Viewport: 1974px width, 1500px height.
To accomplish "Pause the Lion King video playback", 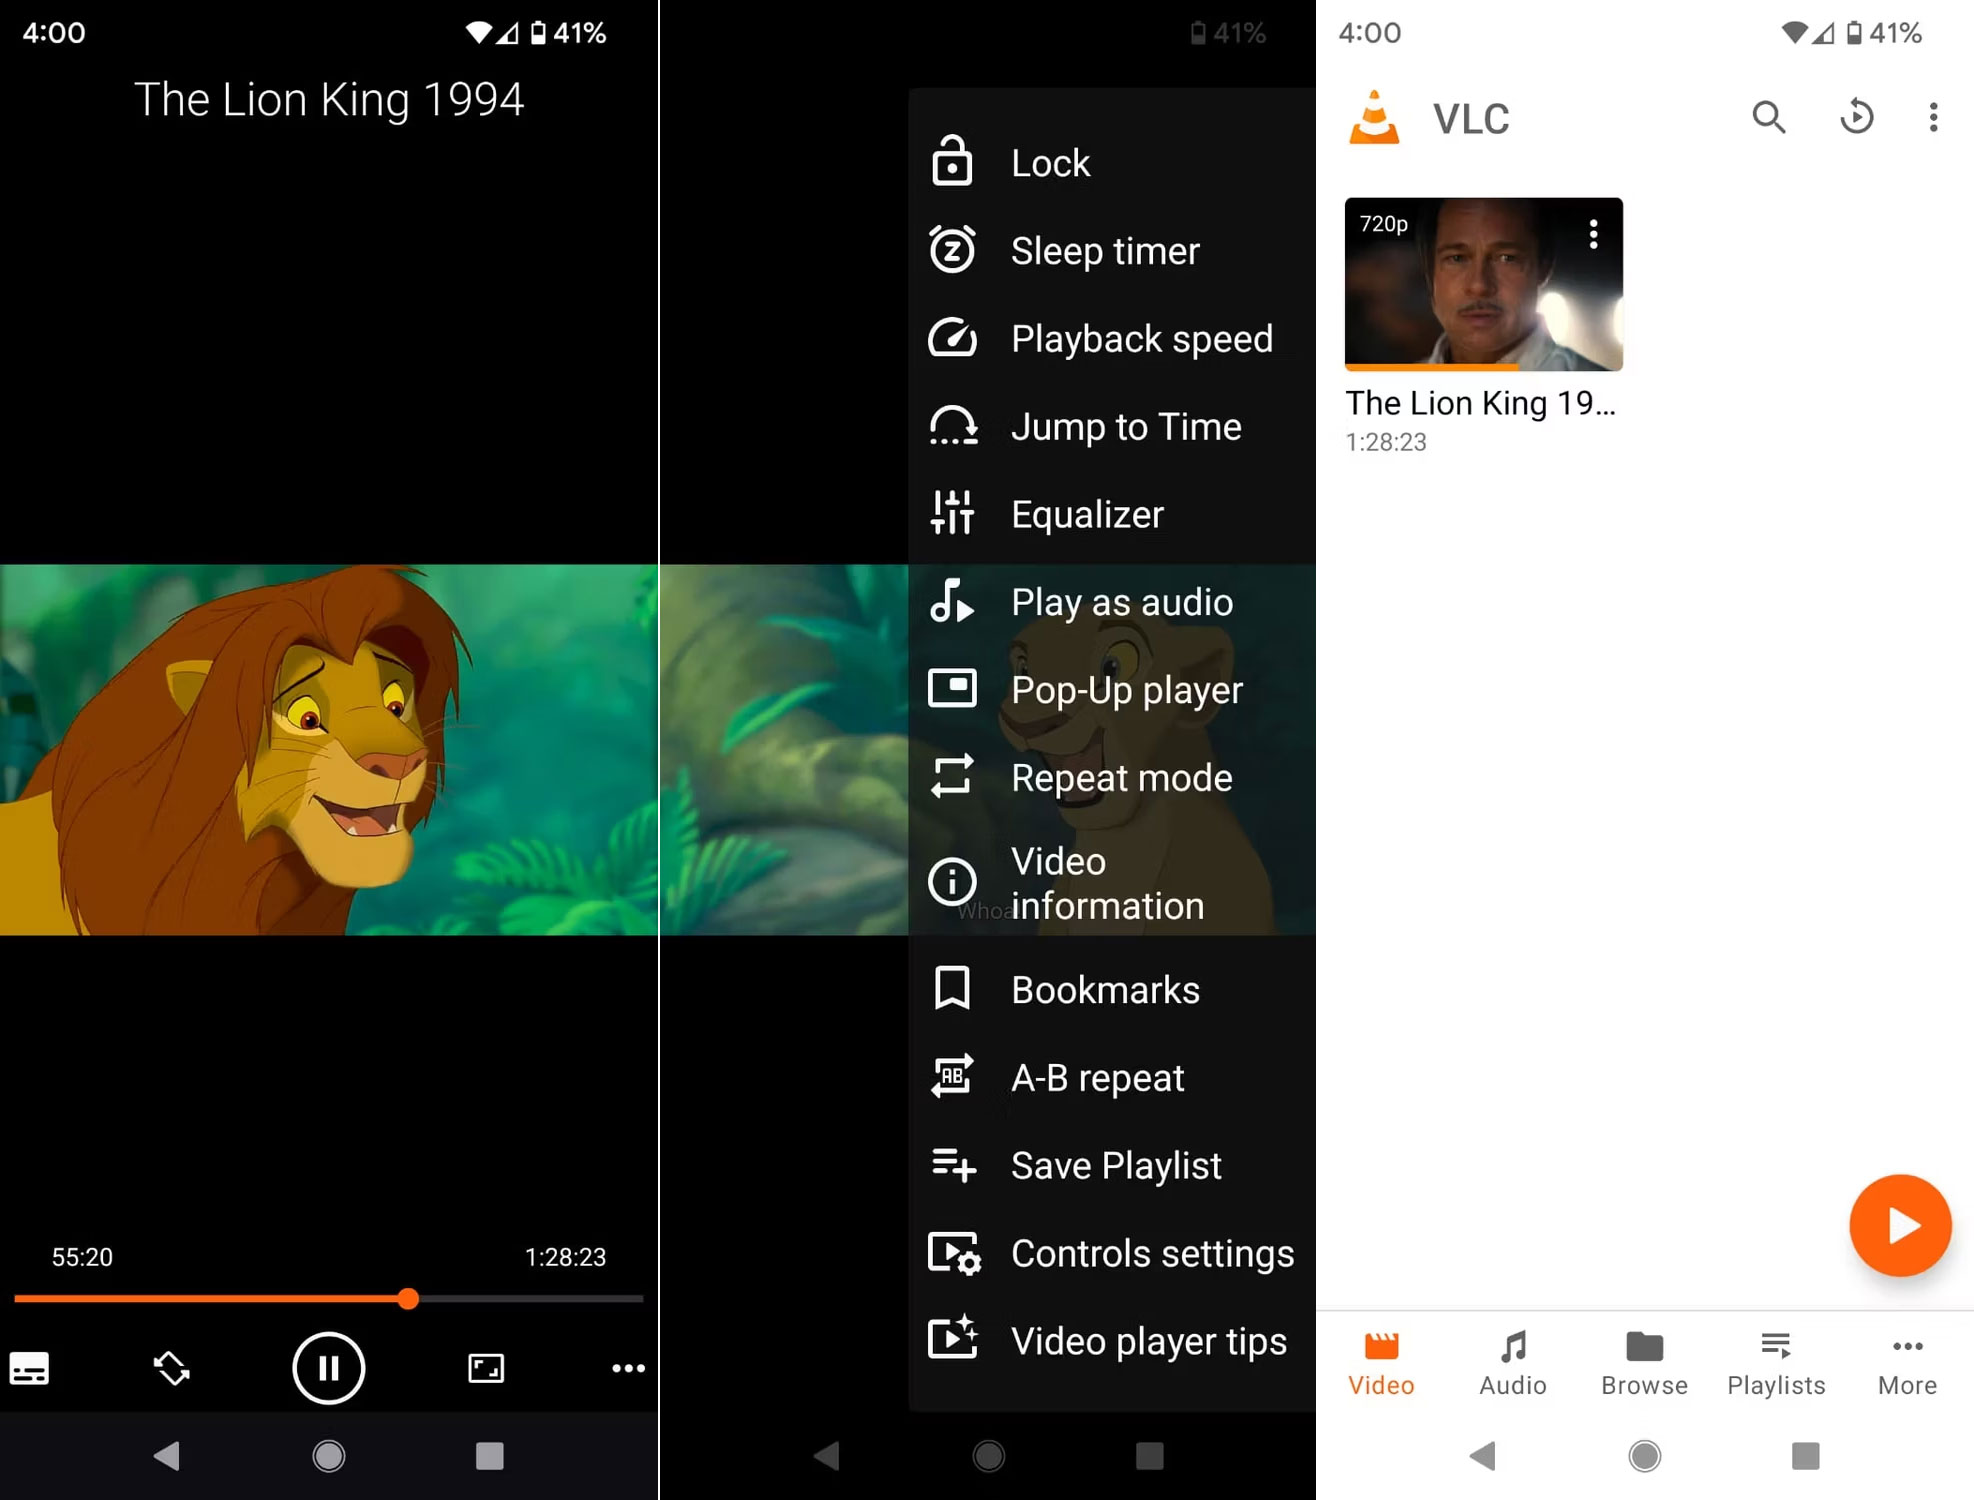I will click(328, 1368).
